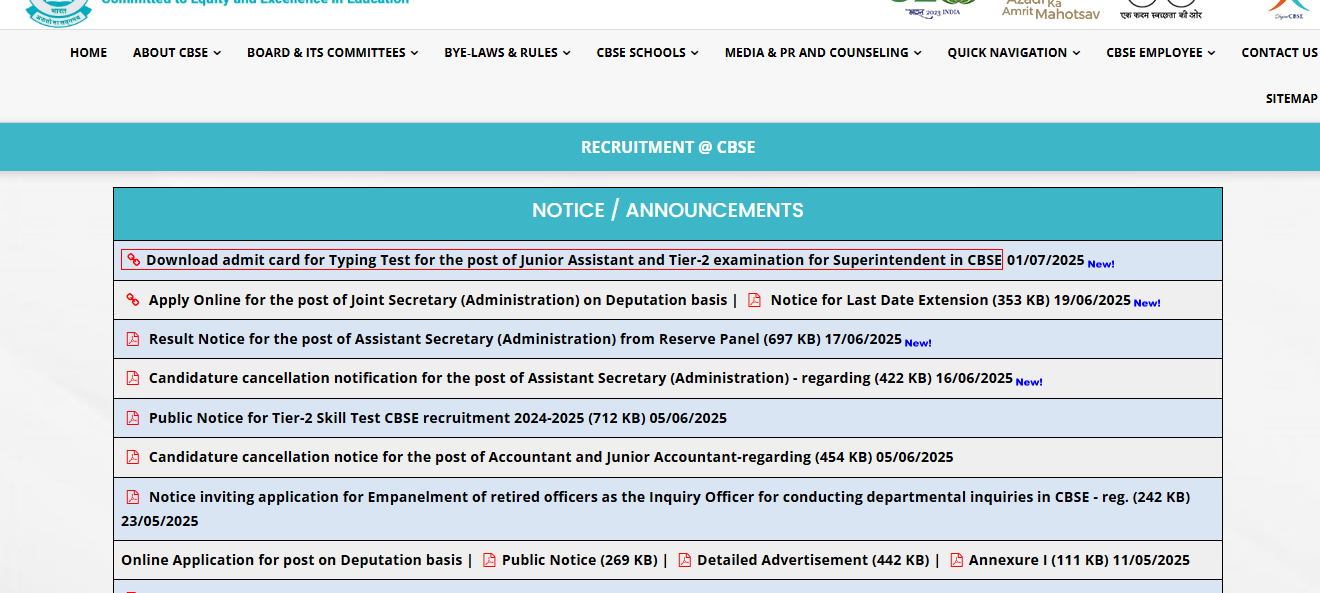Image resolution: width=1320 pixels, height=593 pixels.
Task: Expand the CBSE SCHOOLS dropdown menu
Action: pyautogui.click(x=648, y=53)
